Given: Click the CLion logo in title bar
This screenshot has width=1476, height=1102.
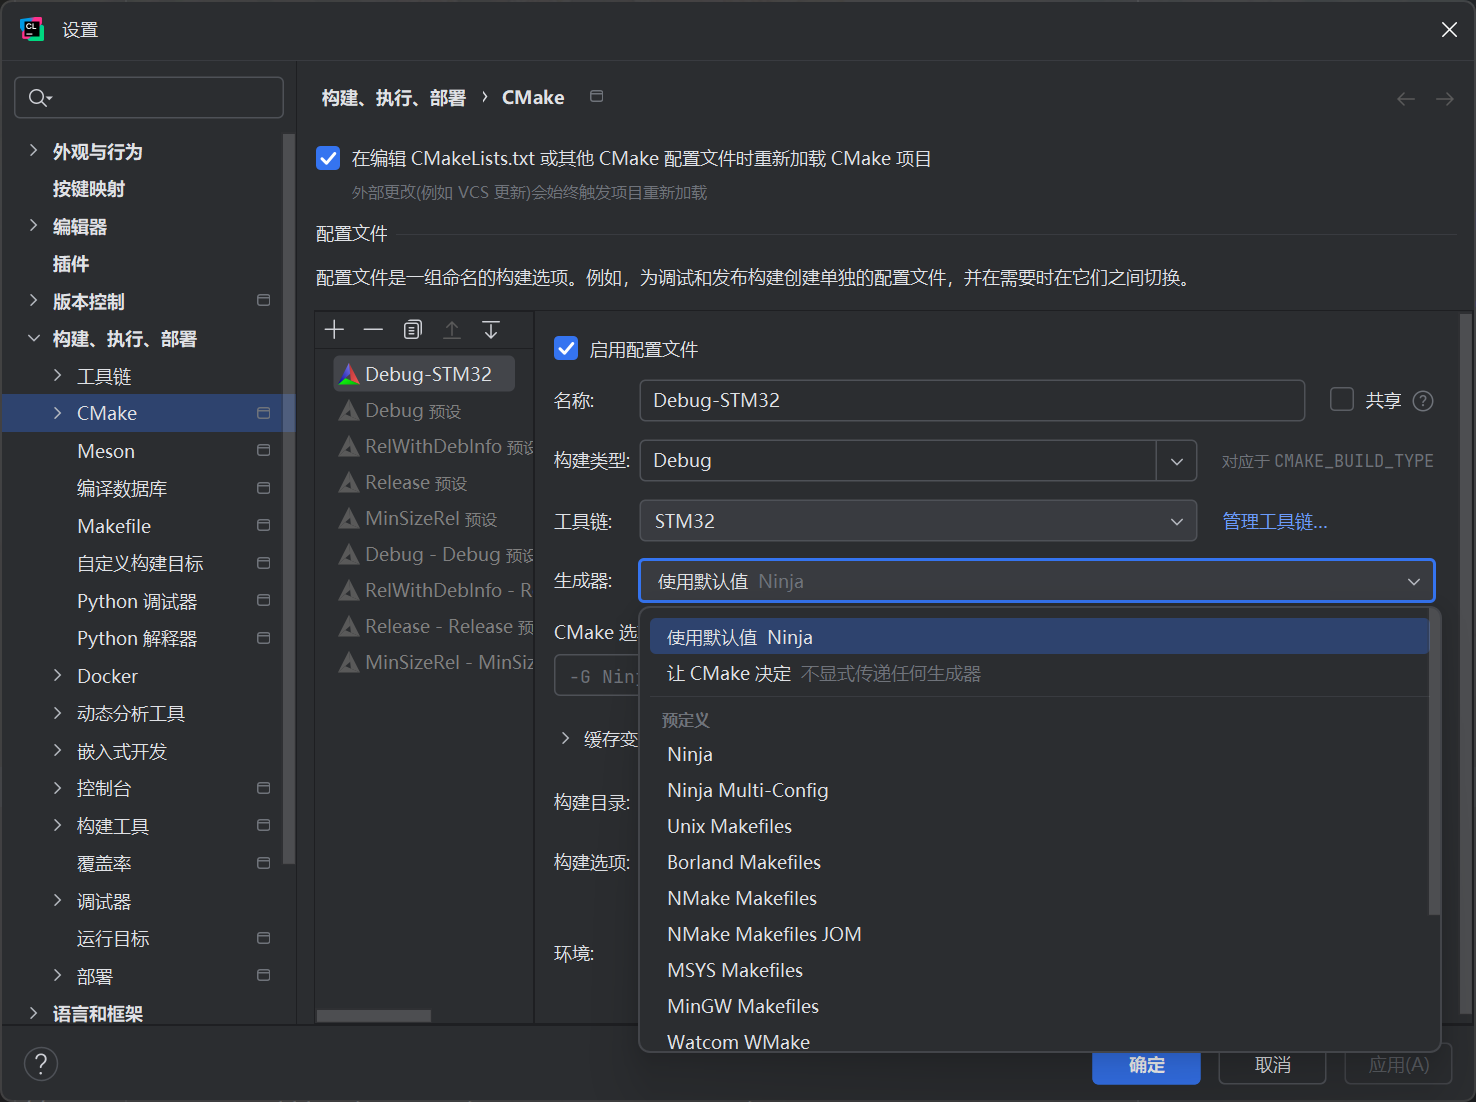Looking at the screenshot, I should 32,29.
